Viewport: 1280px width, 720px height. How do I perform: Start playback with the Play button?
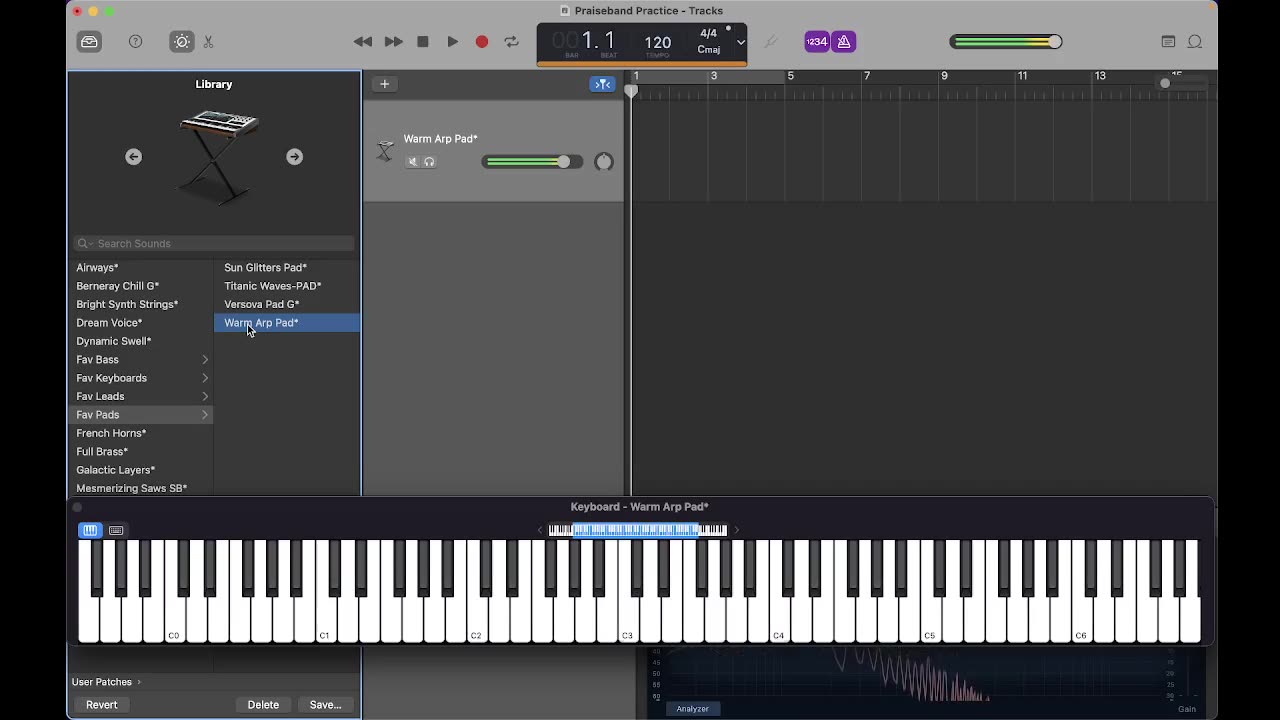pyautogui.click(x=452, y=42)
